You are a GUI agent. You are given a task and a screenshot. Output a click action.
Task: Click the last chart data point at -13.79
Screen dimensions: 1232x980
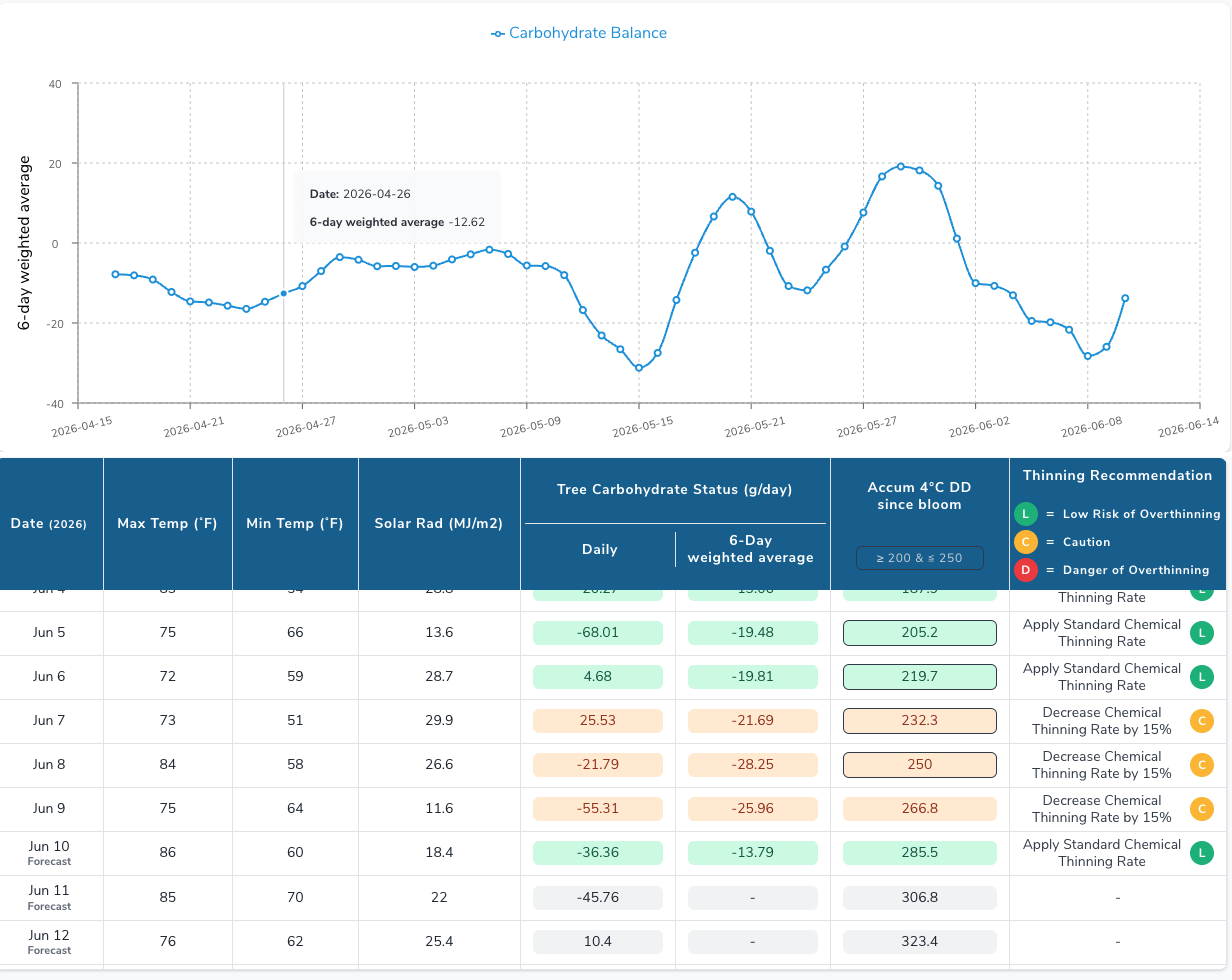[x=1125, y=298]
